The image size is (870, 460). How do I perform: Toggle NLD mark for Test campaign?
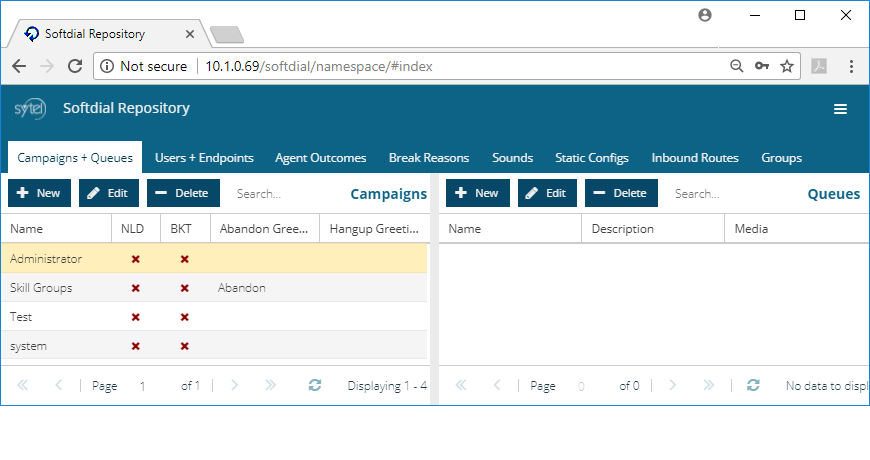(135, 317)
